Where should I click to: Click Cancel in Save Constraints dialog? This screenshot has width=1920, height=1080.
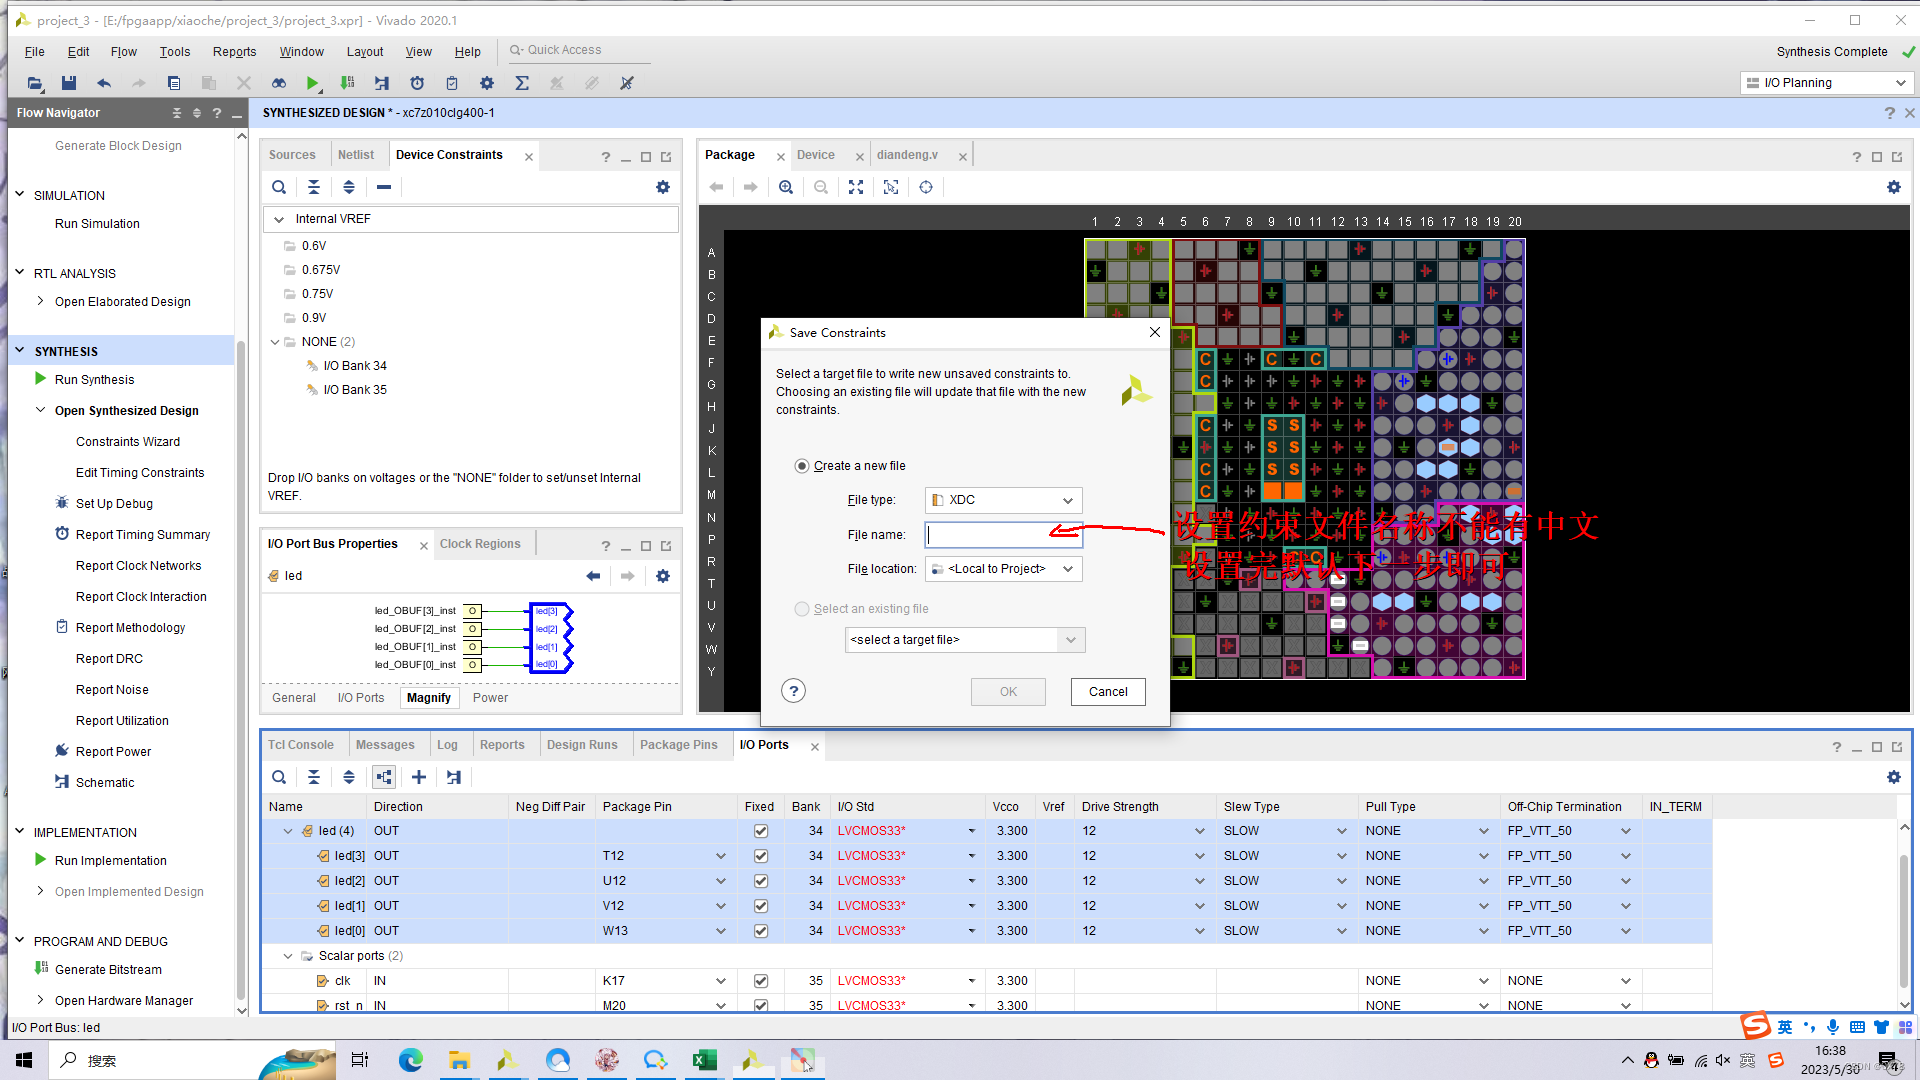pyautogui.click(x=1107, y=692)
